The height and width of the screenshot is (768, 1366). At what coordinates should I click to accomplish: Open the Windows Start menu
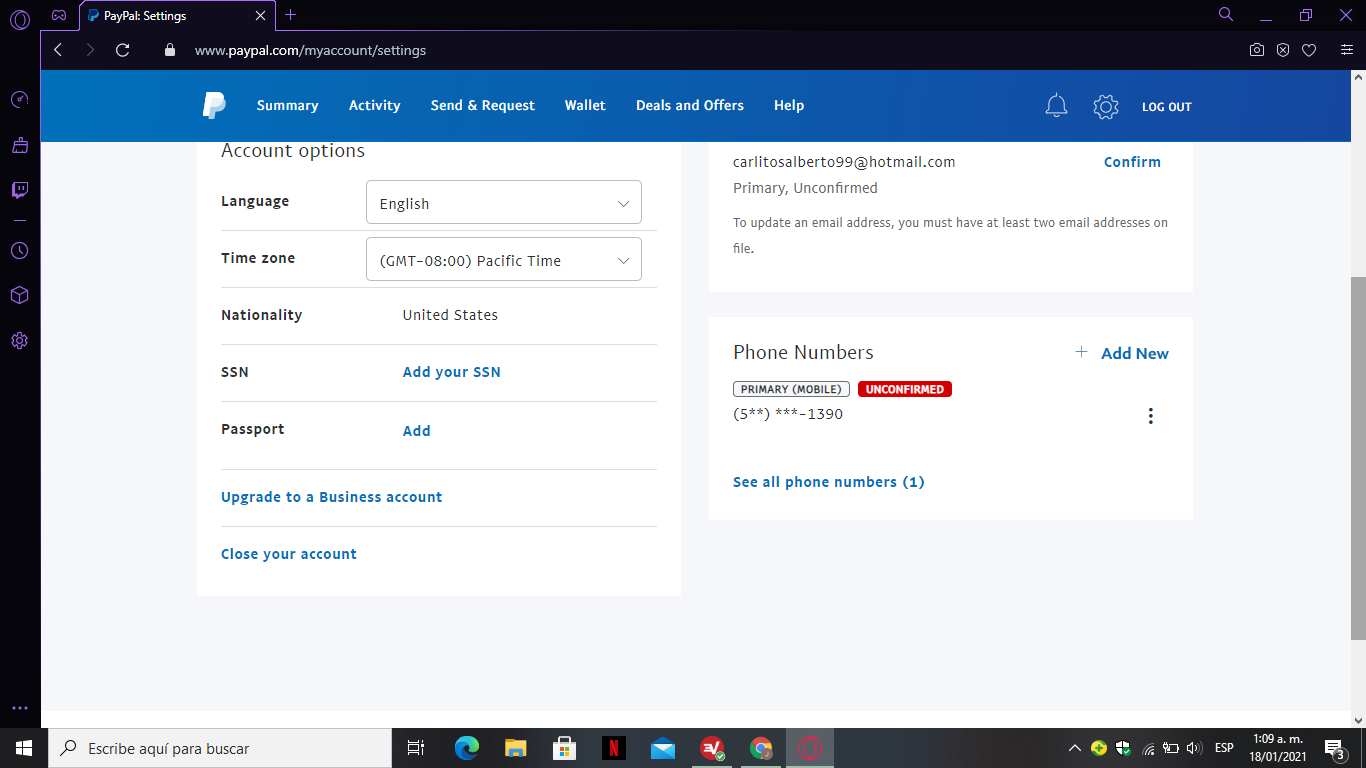[x=24, y=748]
